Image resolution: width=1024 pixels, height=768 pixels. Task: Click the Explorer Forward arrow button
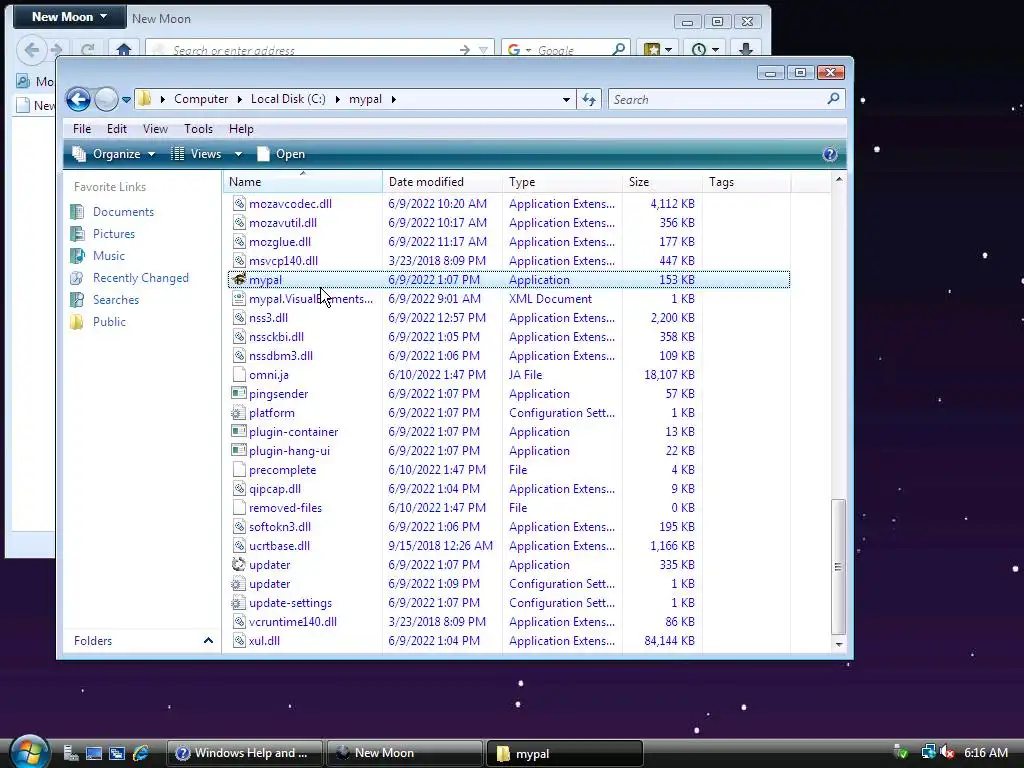click(x=106, y=99)
